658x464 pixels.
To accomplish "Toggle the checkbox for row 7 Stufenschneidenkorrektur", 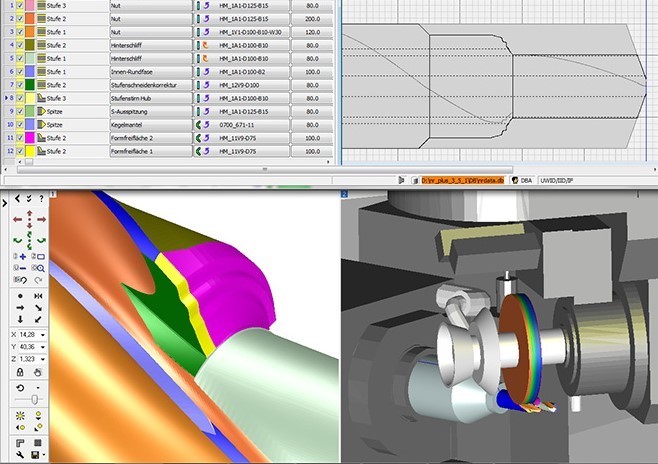I will (x=20, y=85).
